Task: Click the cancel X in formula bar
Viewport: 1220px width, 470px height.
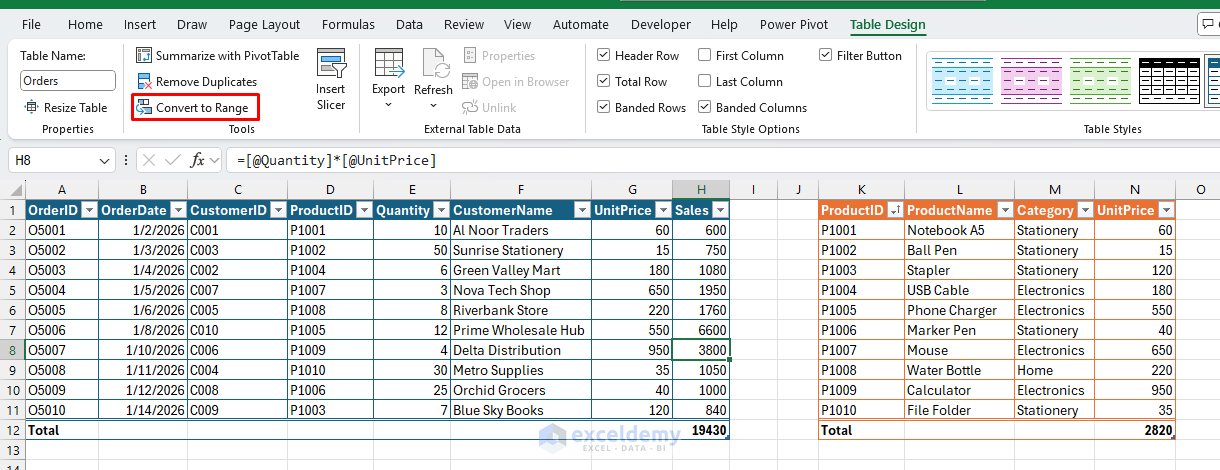Action: coord(149,160)
